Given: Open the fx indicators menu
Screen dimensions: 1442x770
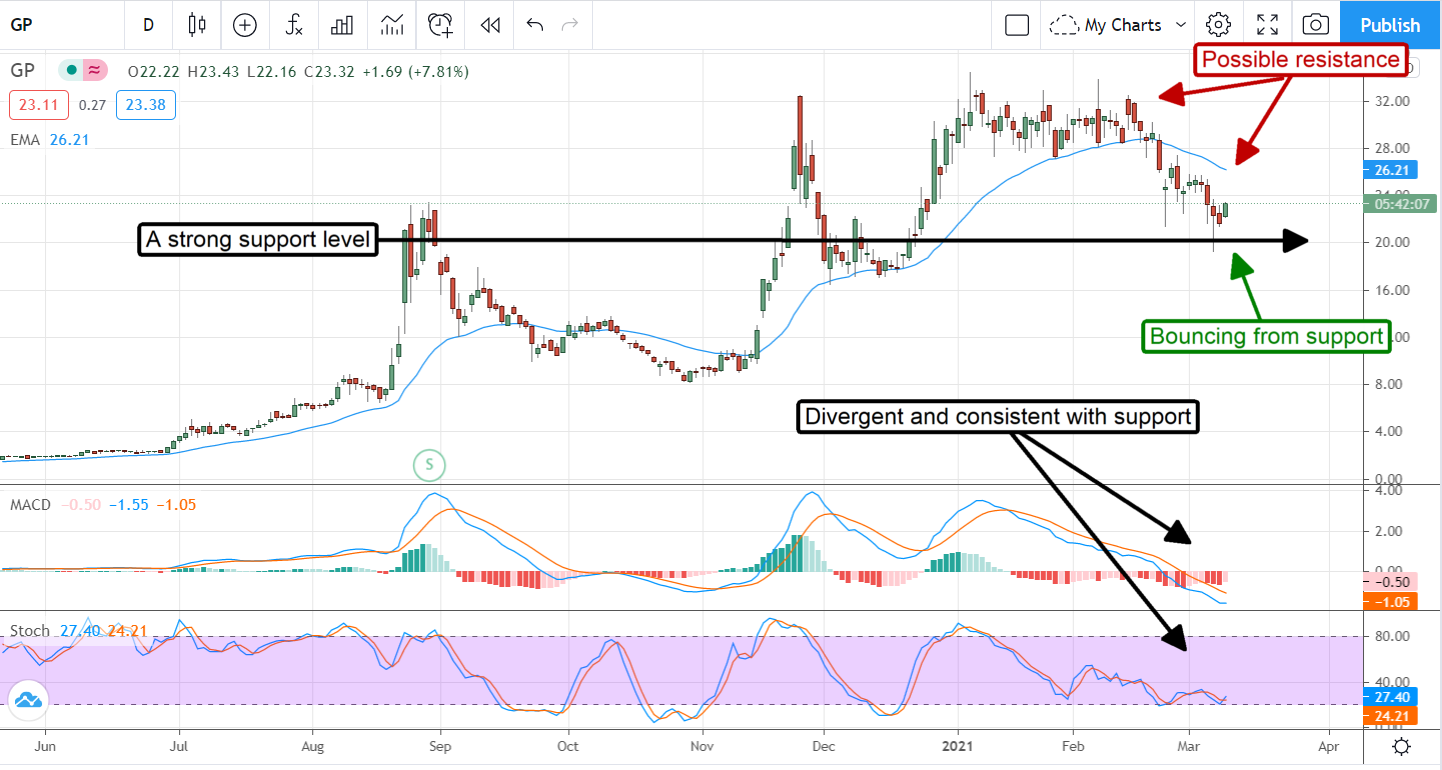Looking at the screenshot, I should click(294, 25).
